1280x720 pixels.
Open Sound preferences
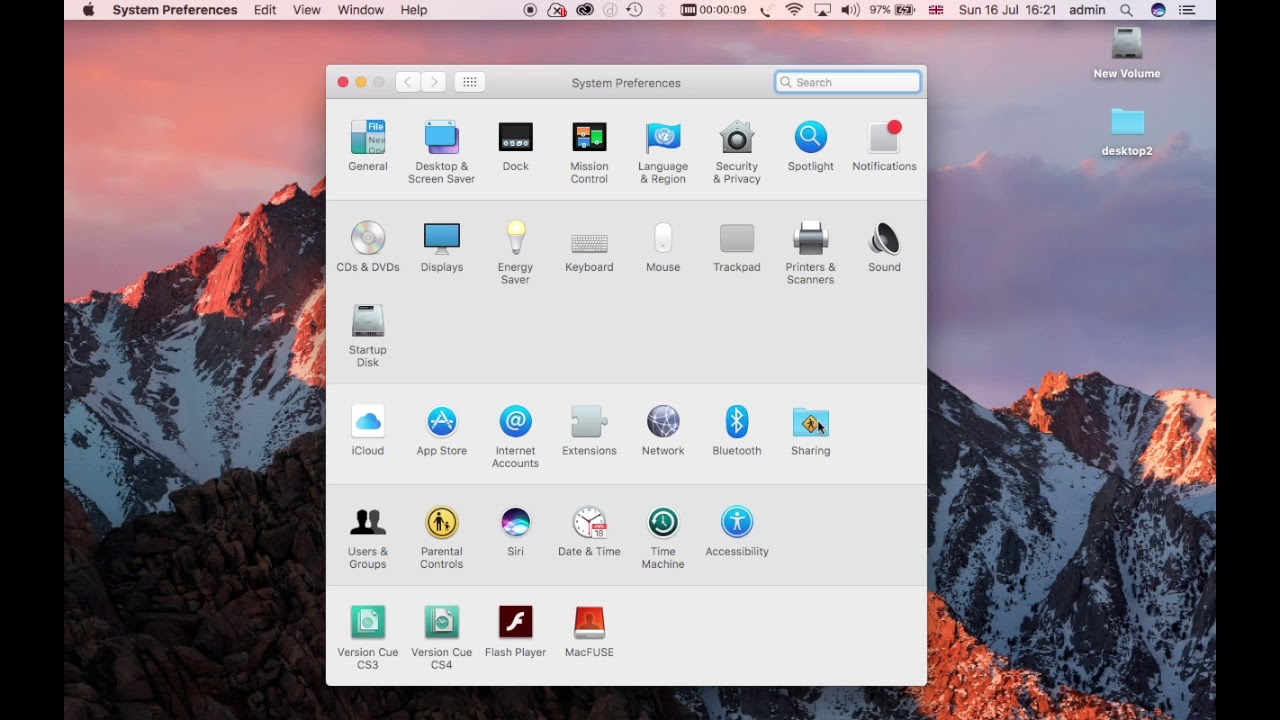884,247
